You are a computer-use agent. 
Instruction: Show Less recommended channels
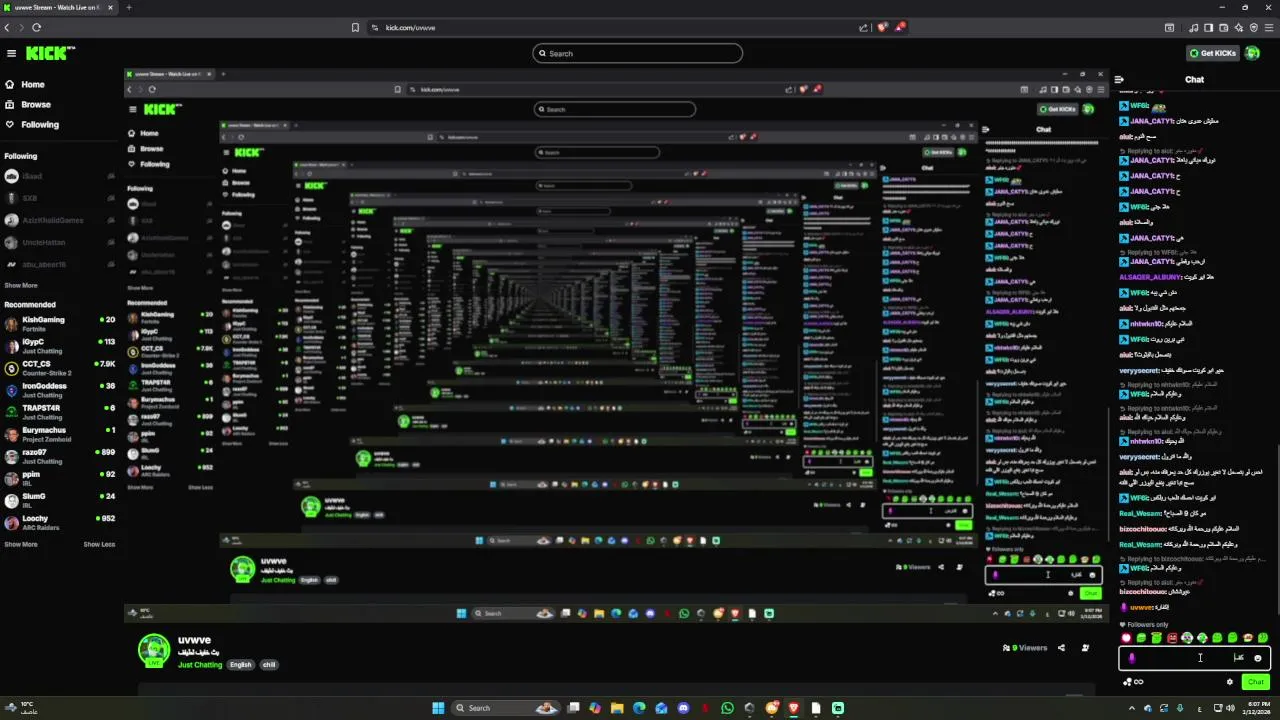click(99, 544)
